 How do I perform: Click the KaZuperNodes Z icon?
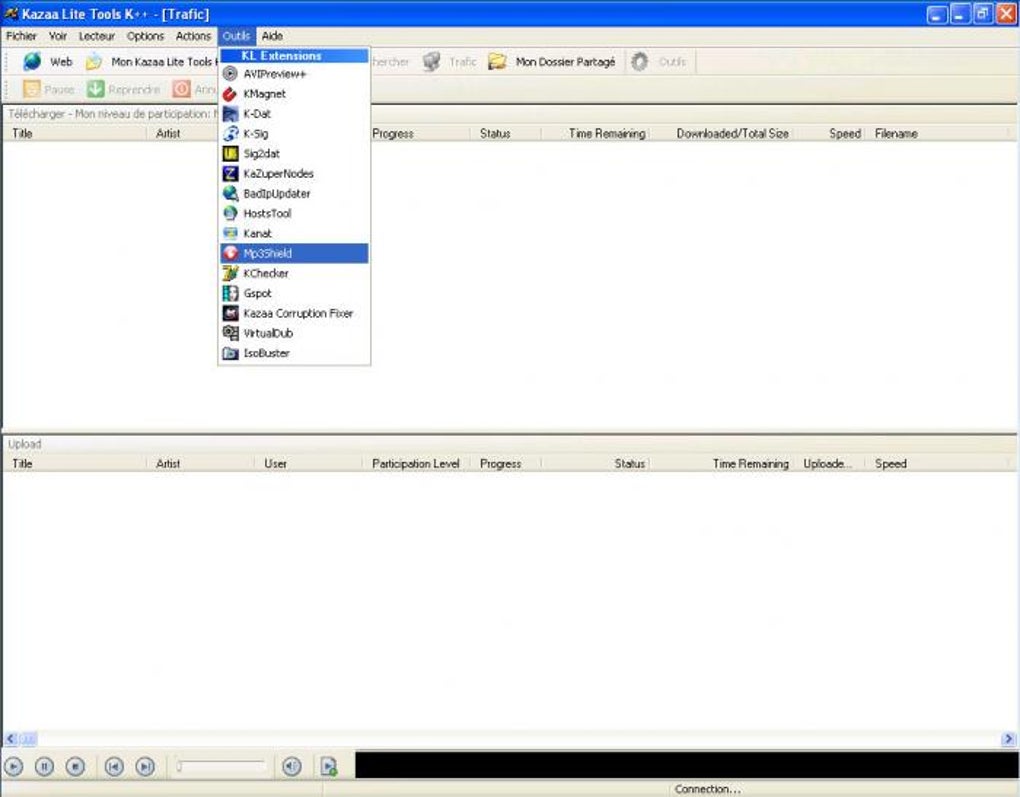[230, 174]
